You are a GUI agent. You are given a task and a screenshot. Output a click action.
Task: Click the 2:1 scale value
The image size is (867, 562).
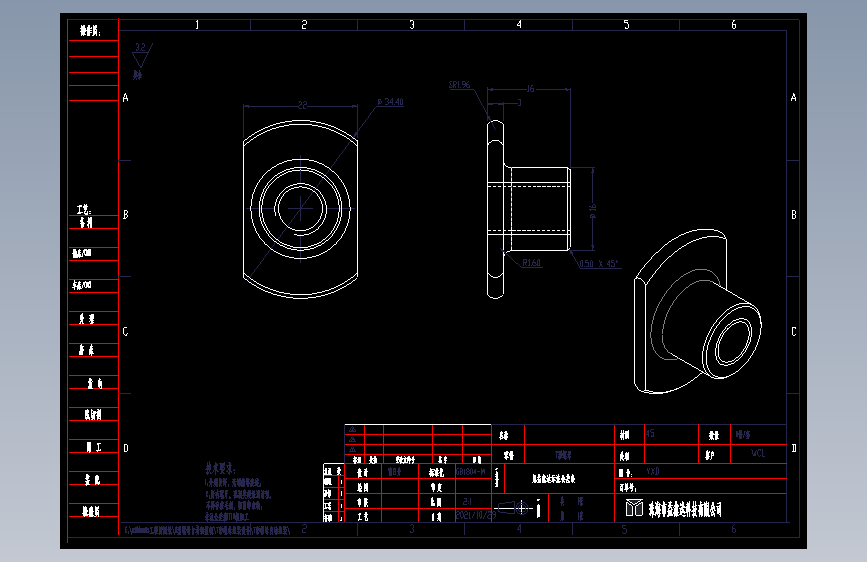pos(467,501)
